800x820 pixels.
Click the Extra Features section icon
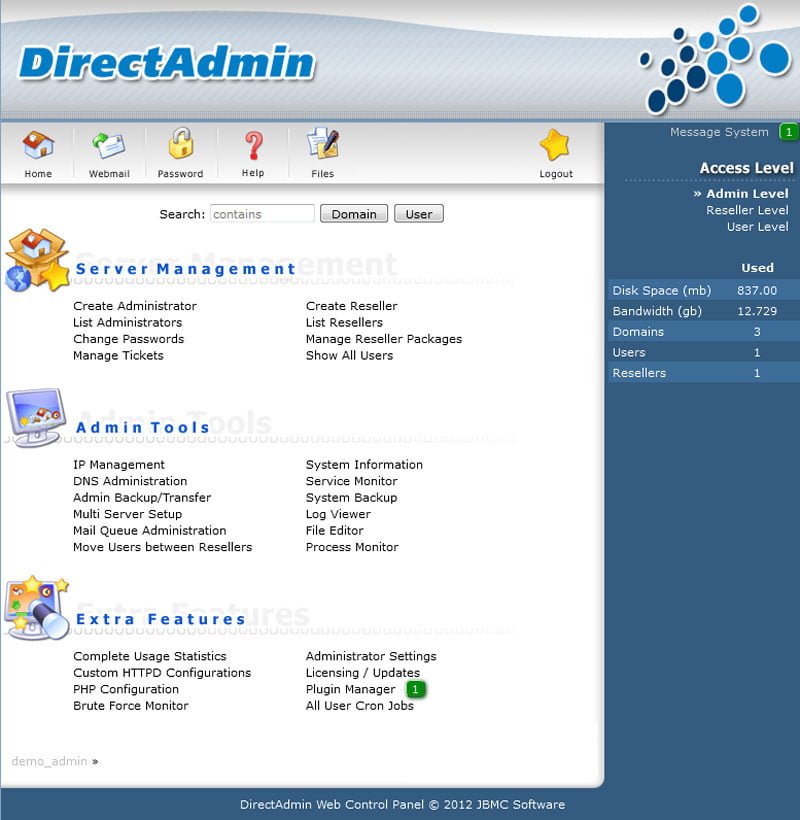click(x=36, y=606)
